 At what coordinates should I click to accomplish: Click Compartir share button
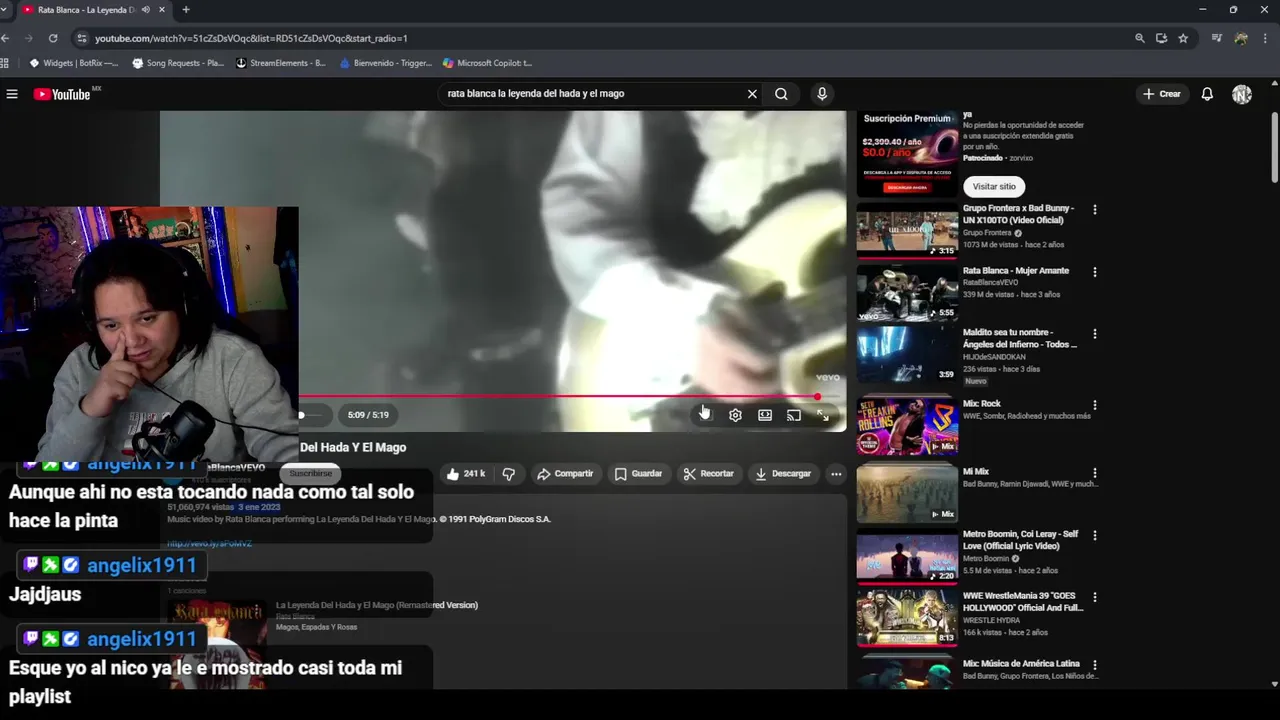point(565,474)
